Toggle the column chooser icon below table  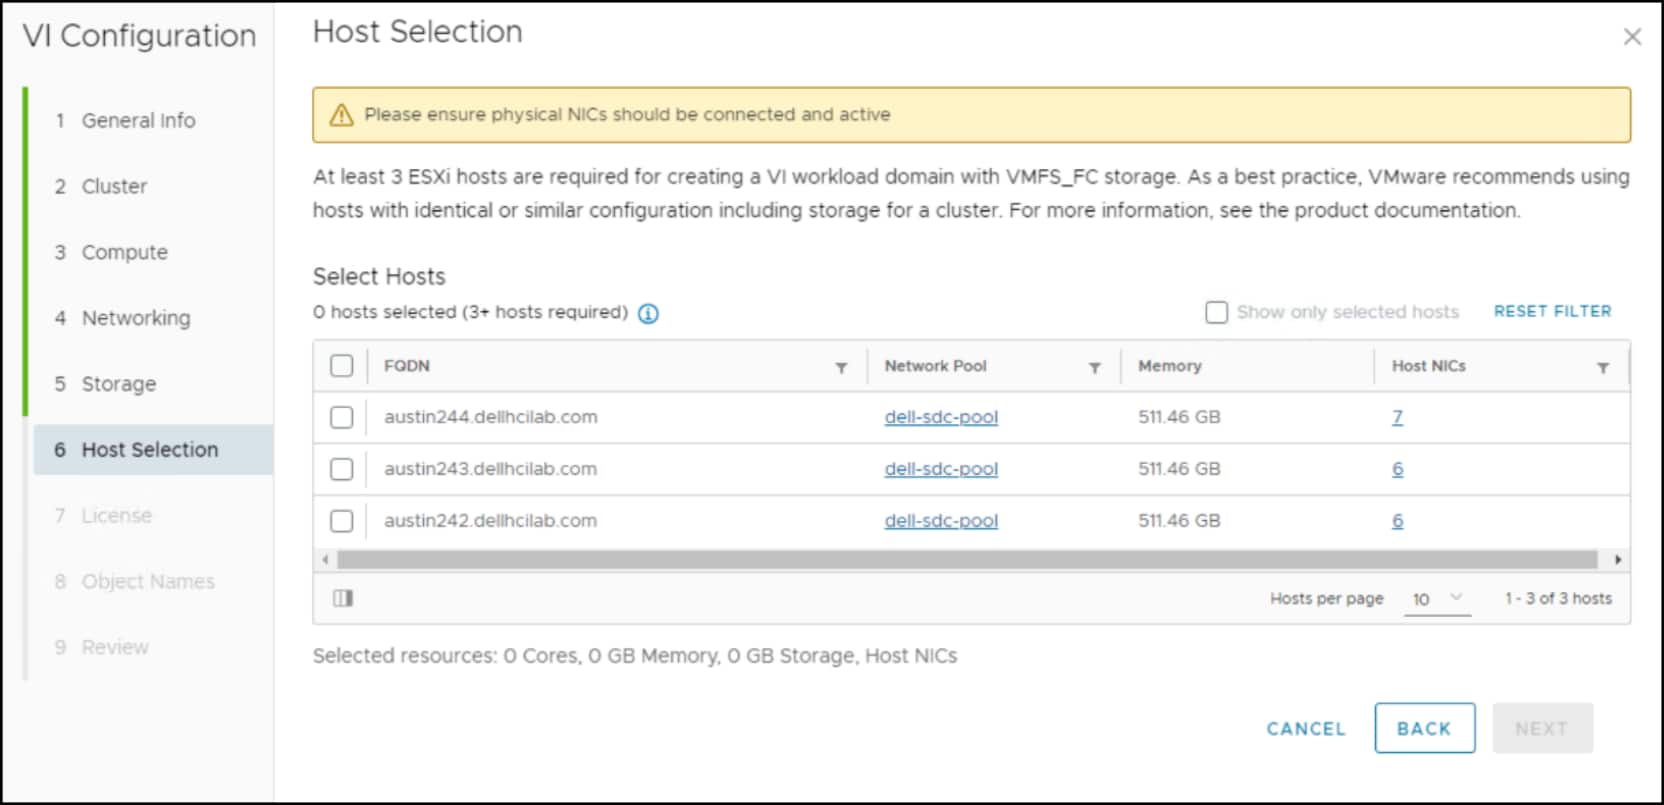click(343, 598)
